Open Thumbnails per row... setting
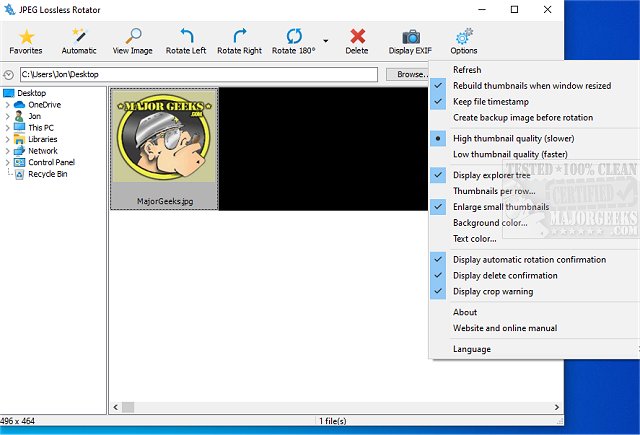 (x=535, y=191)
